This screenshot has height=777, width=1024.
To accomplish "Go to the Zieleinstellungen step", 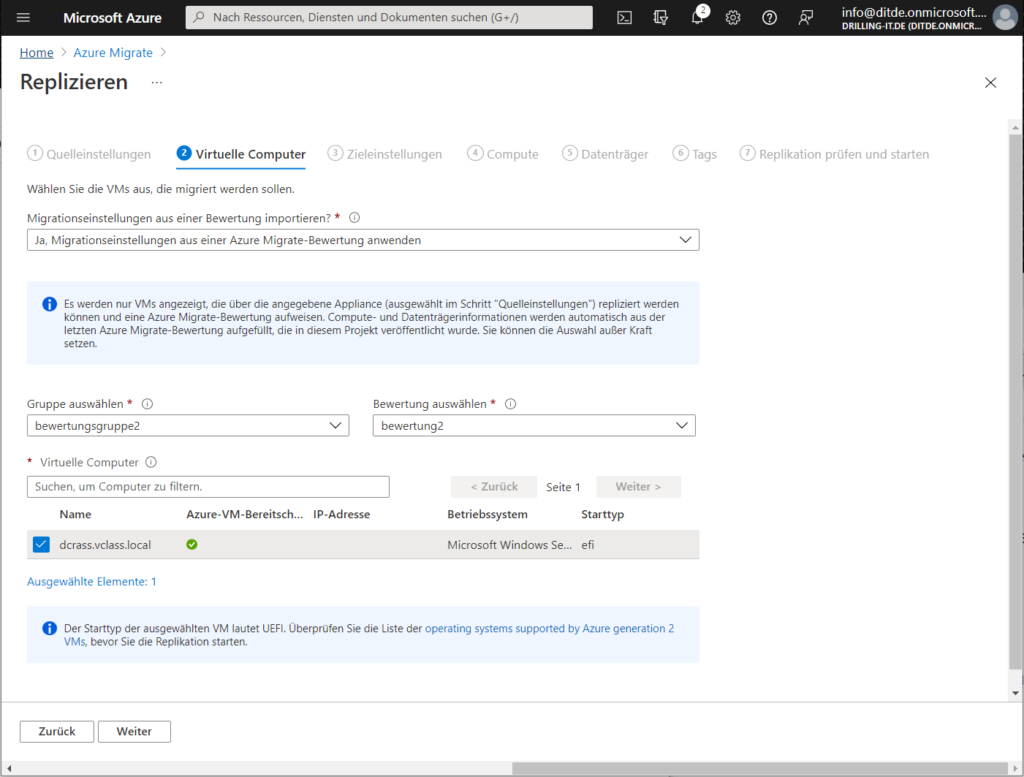I will [x=385, y=154].
